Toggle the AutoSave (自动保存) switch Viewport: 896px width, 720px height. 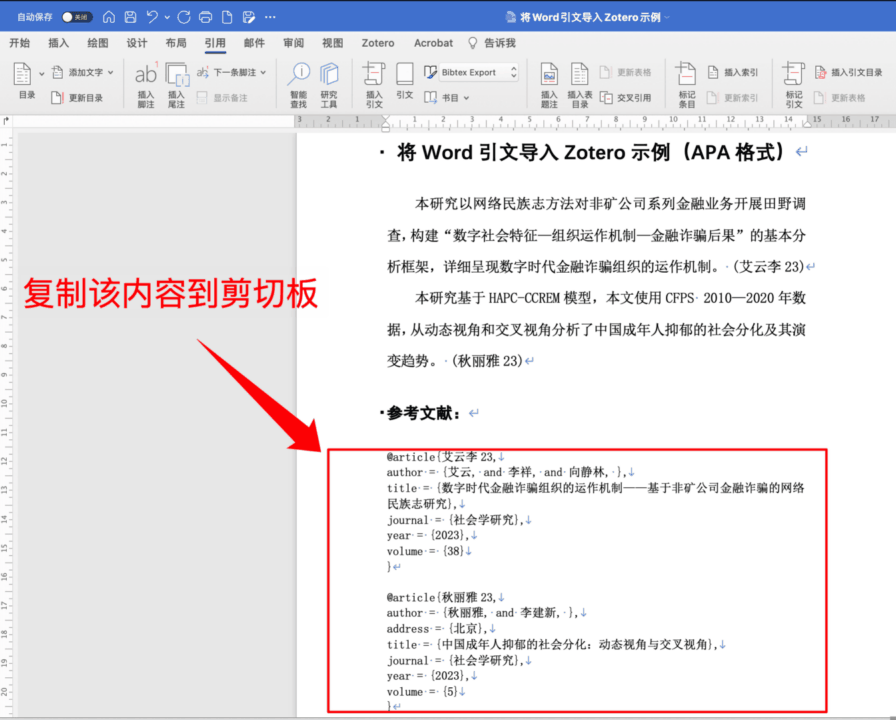tap(75, 17)
